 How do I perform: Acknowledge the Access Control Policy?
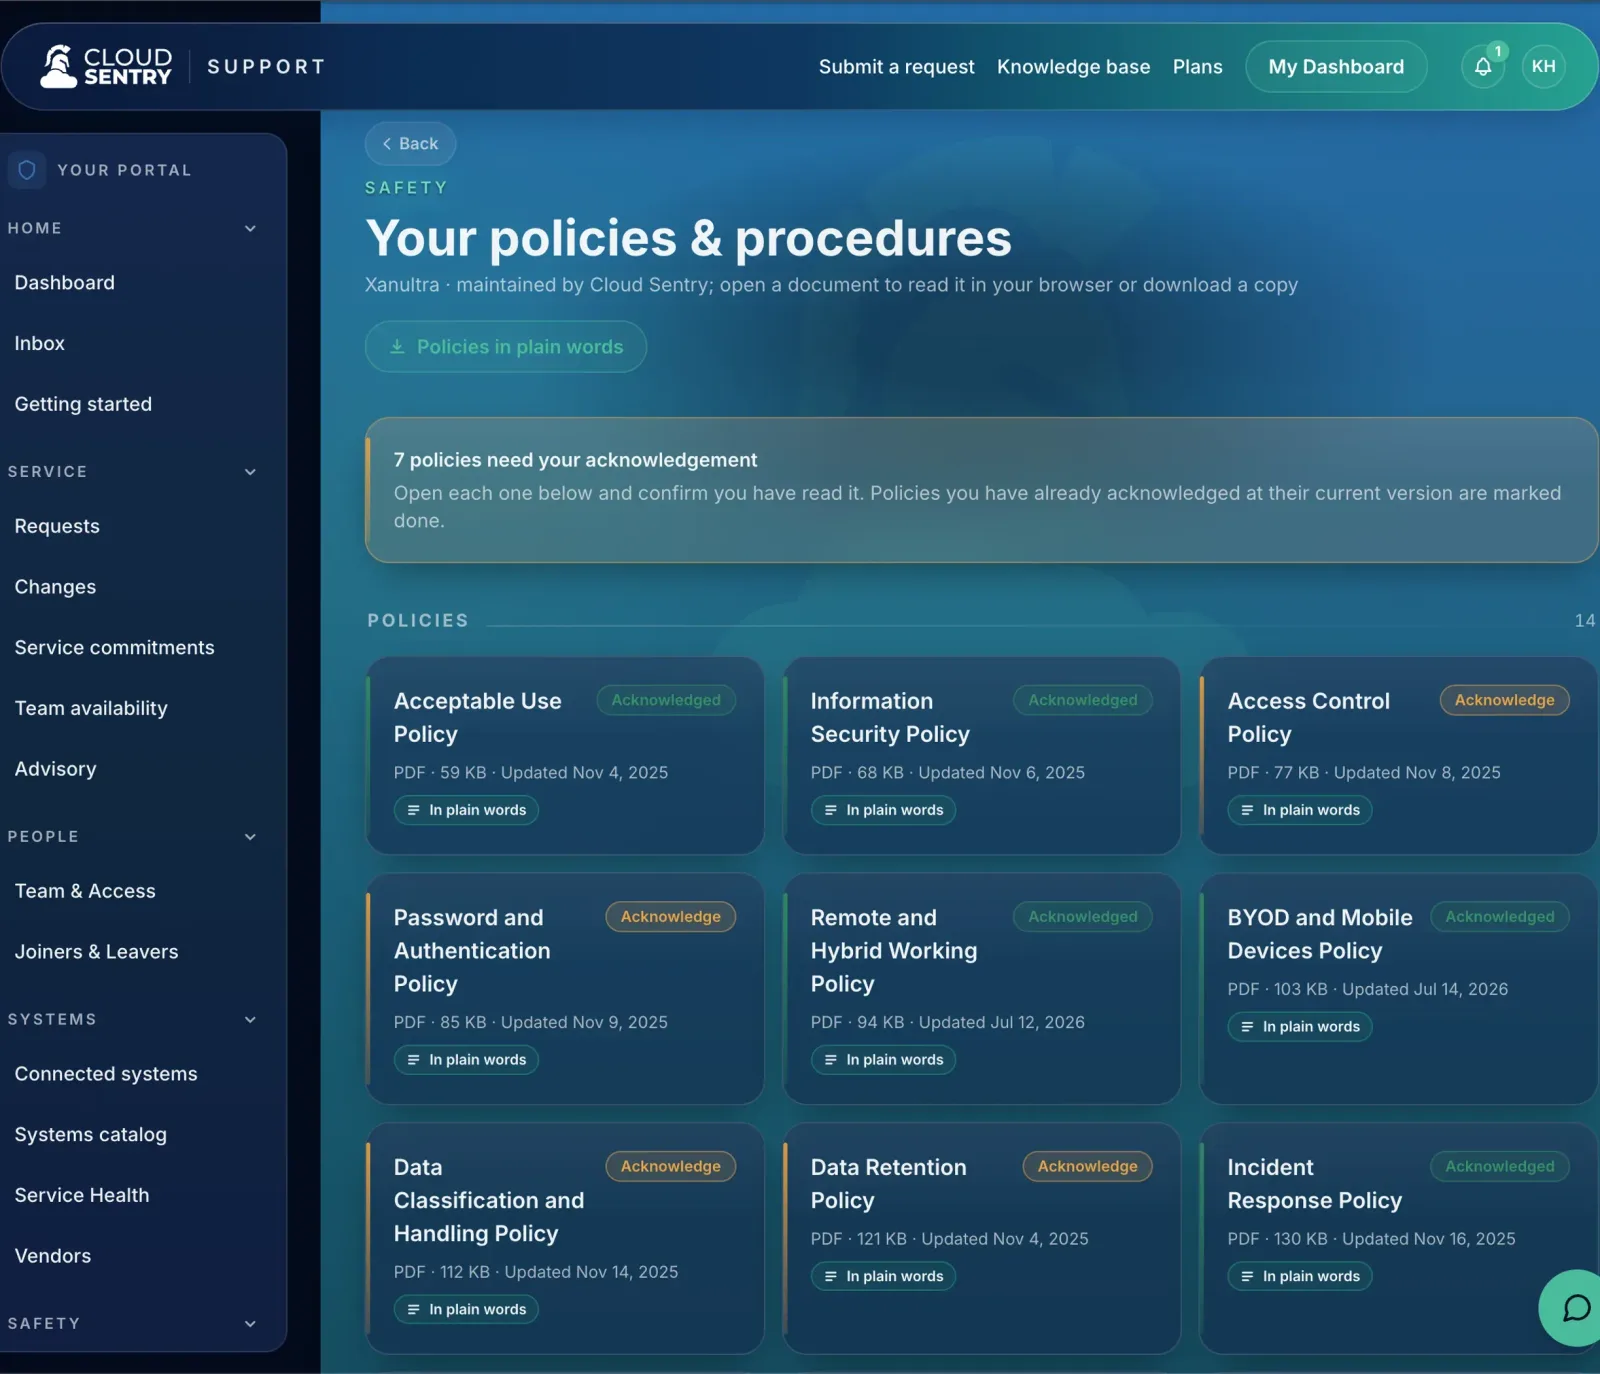[x=1504, y=700]
